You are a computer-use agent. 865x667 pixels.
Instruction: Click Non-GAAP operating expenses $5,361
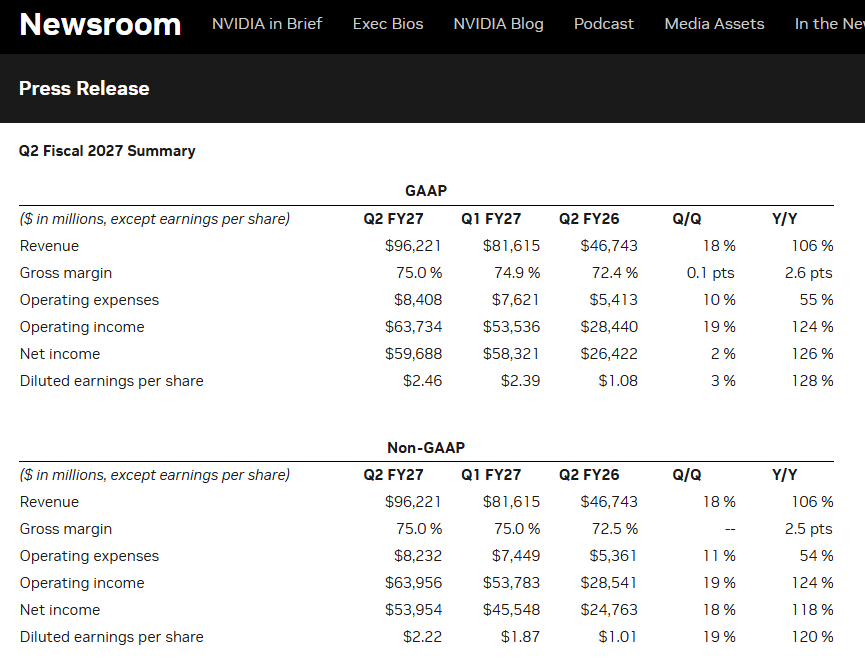click(x=613, y=556)
